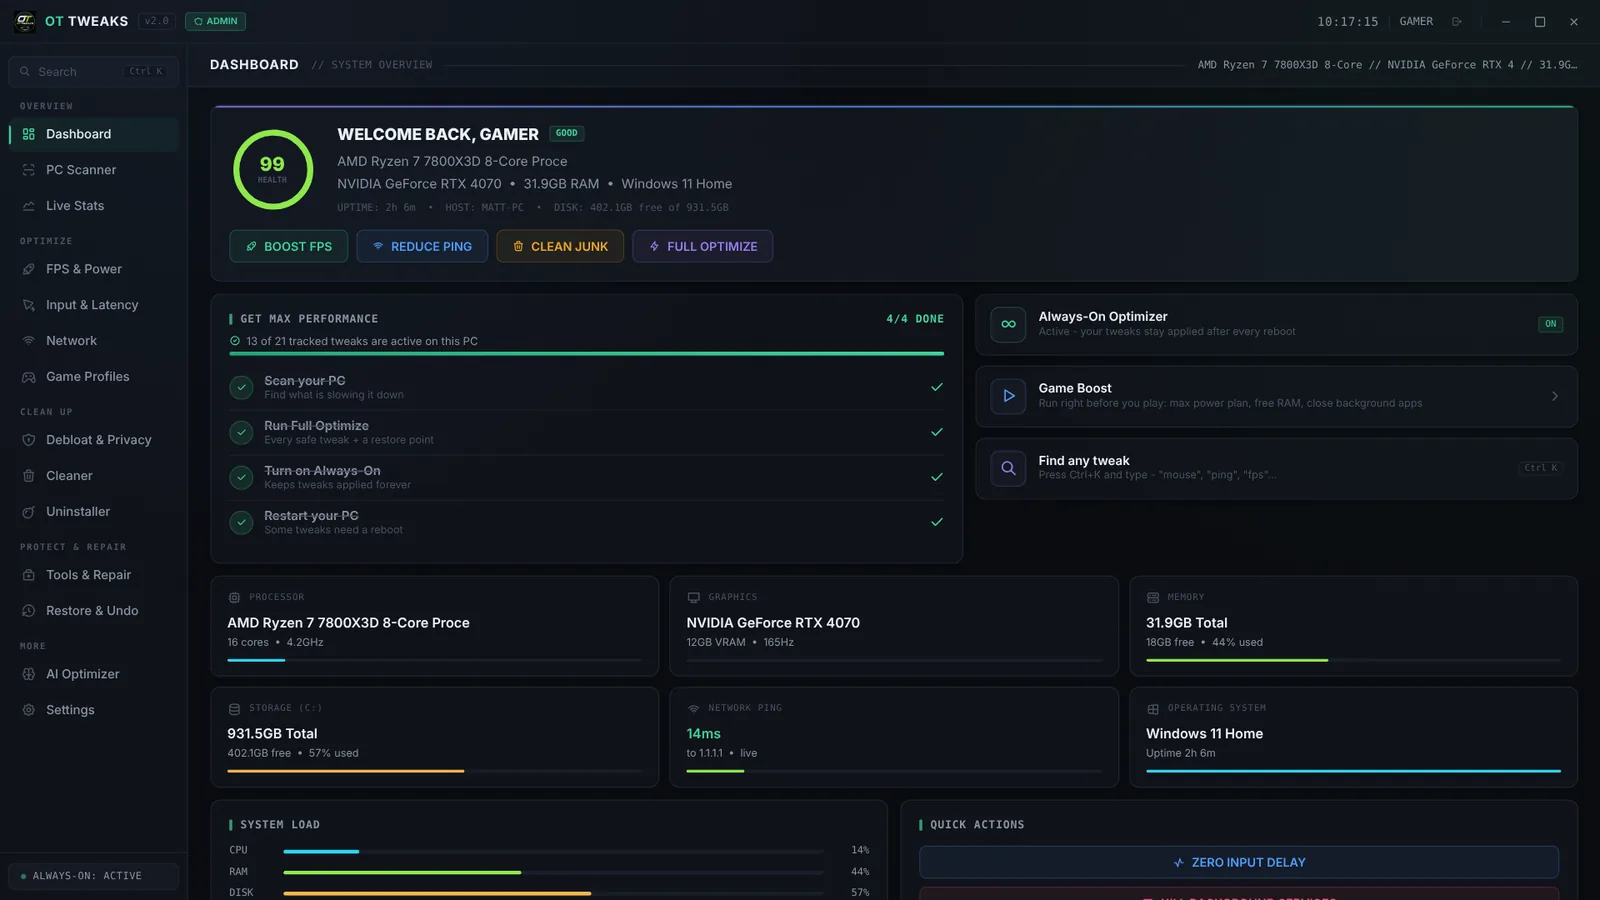Open Live Stats from the sidebar
The height and width of the screenshot is (900, 1600).
(x=93, y=206)
